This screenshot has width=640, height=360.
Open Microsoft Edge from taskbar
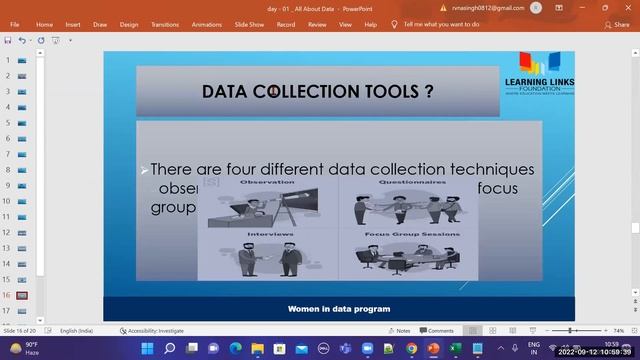[236, 348]
